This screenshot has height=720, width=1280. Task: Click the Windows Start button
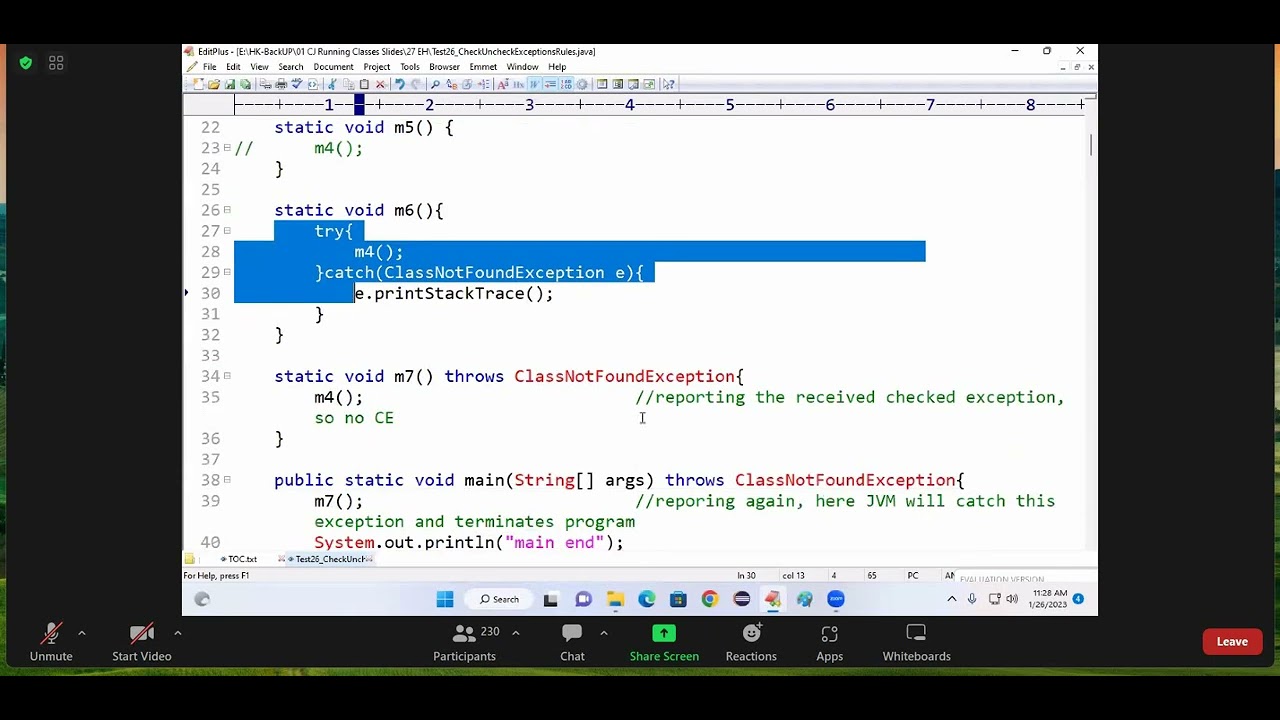[x=445, y=599]
